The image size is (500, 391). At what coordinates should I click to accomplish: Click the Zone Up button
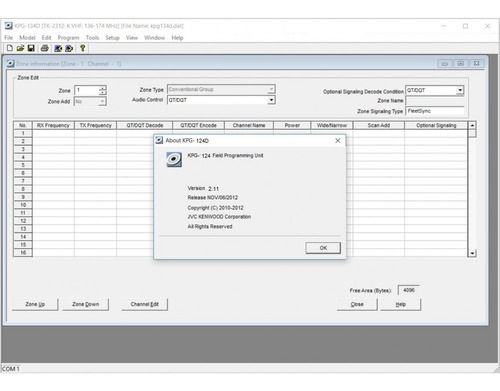point(35,304)
